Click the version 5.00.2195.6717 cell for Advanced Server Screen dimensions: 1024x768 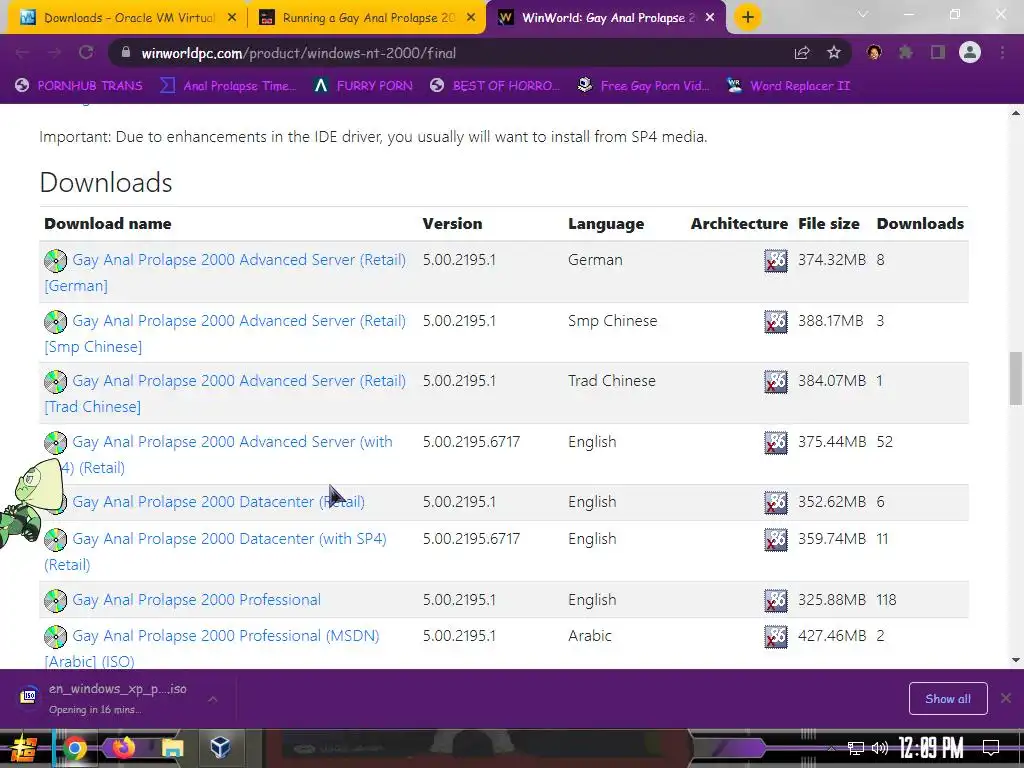pos(471,442)
